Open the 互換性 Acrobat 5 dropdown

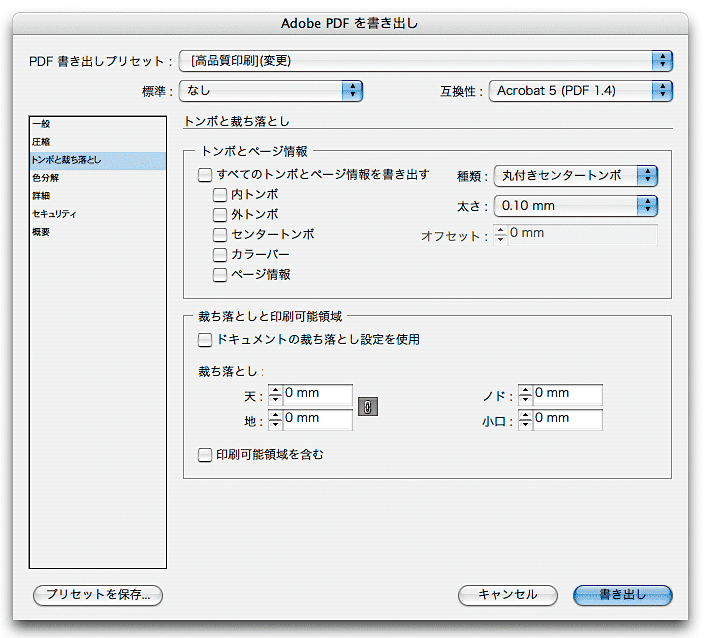pos(580,91)
